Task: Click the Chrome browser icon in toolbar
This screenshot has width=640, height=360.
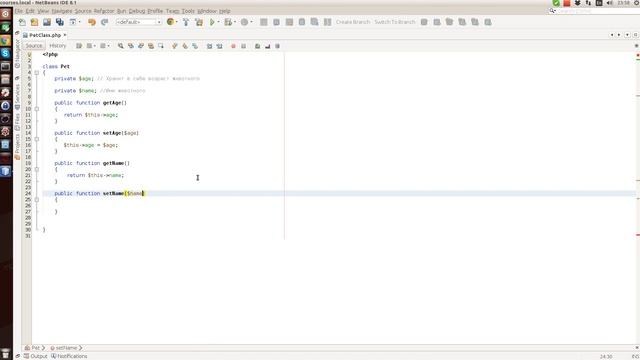Action: pyautogui.click(x=170, y=22)
